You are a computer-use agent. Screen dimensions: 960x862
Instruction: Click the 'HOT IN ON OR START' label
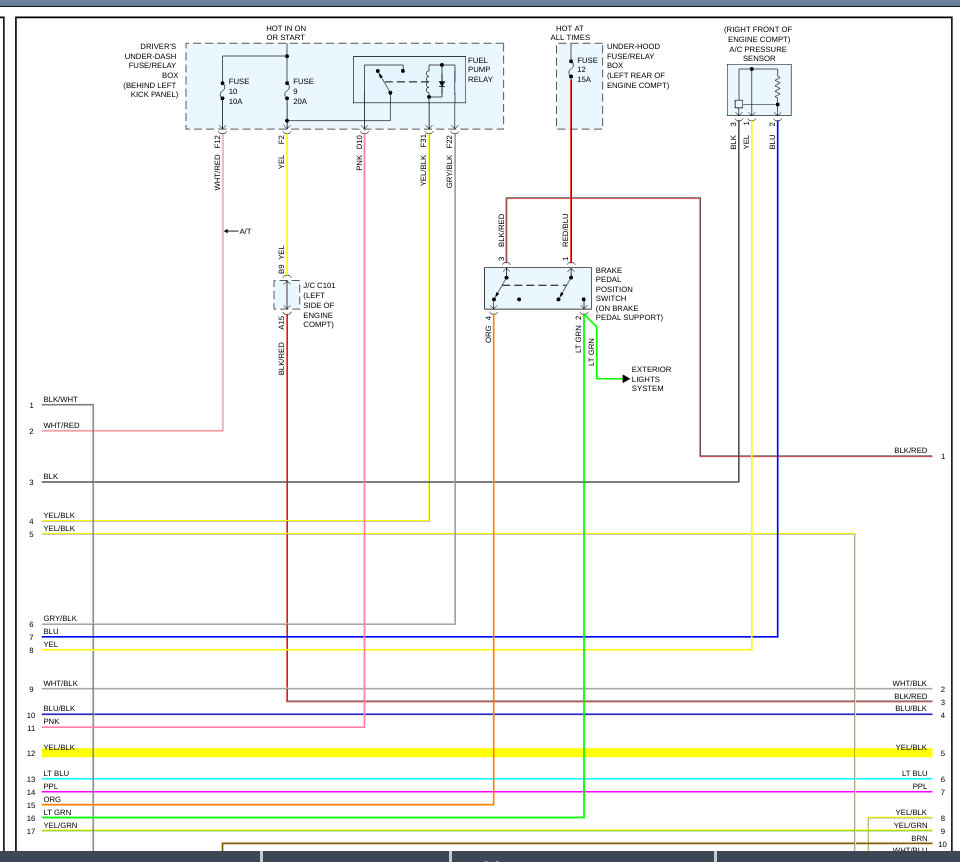(x=286, y=33)
